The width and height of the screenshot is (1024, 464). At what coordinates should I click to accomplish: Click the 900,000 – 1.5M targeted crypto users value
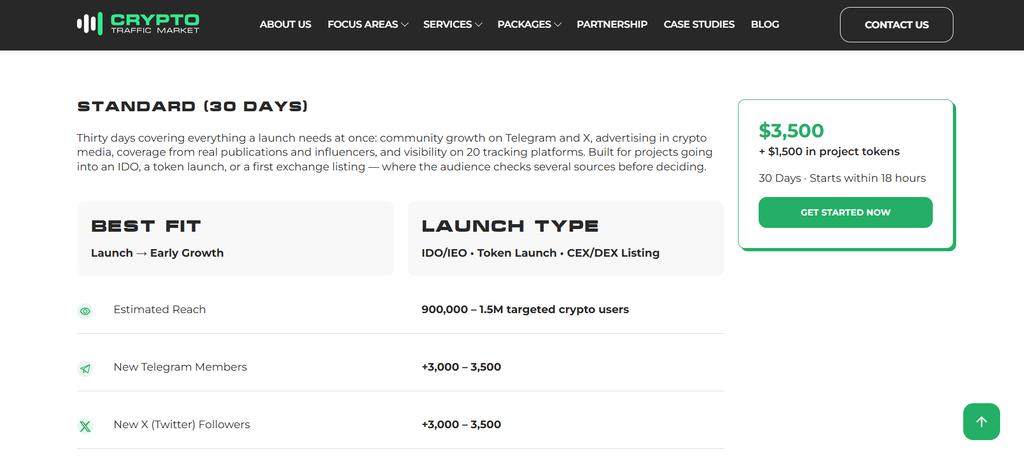click(525, 309)
